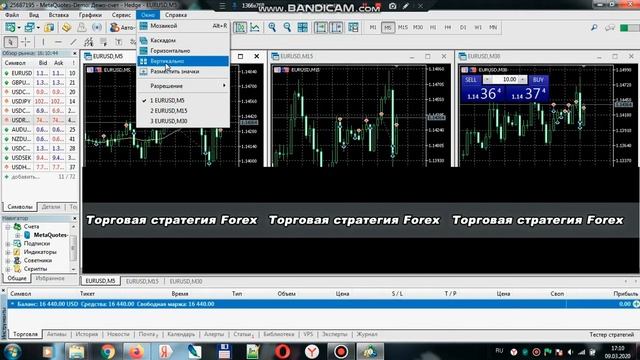Open profiles dropdown arrow
640x360 pixels.
point(38,28)
